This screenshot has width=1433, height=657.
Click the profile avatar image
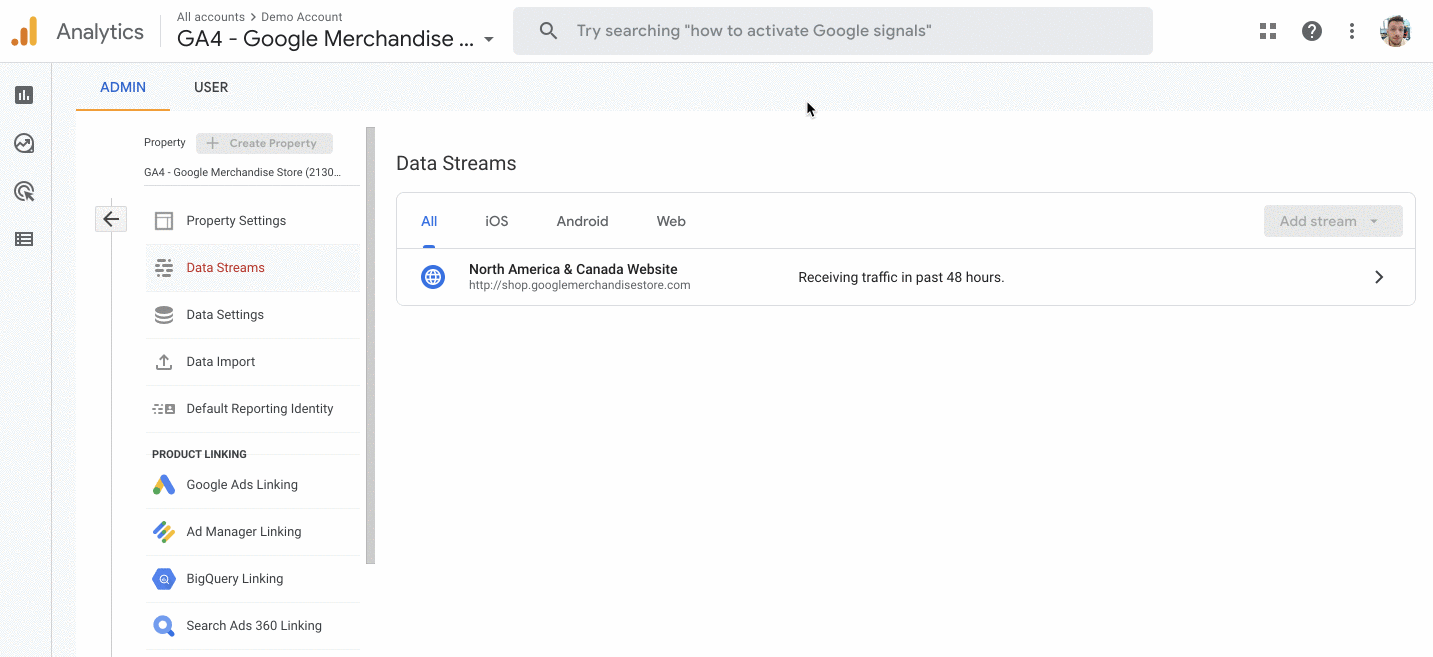[x=1396, y=30]
